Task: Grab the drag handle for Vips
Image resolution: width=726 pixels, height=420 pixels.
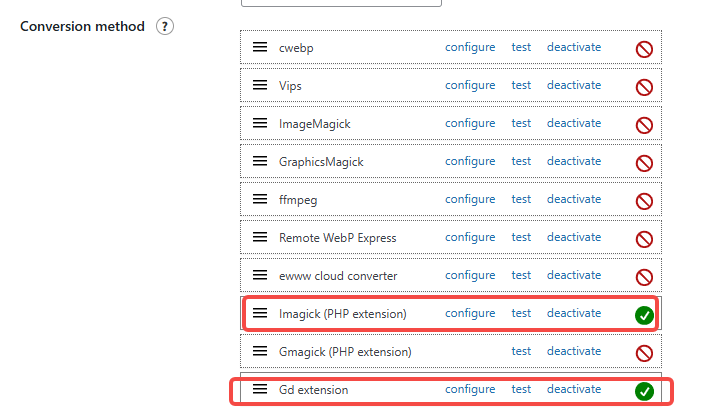Action: click(x=260, y=85)
